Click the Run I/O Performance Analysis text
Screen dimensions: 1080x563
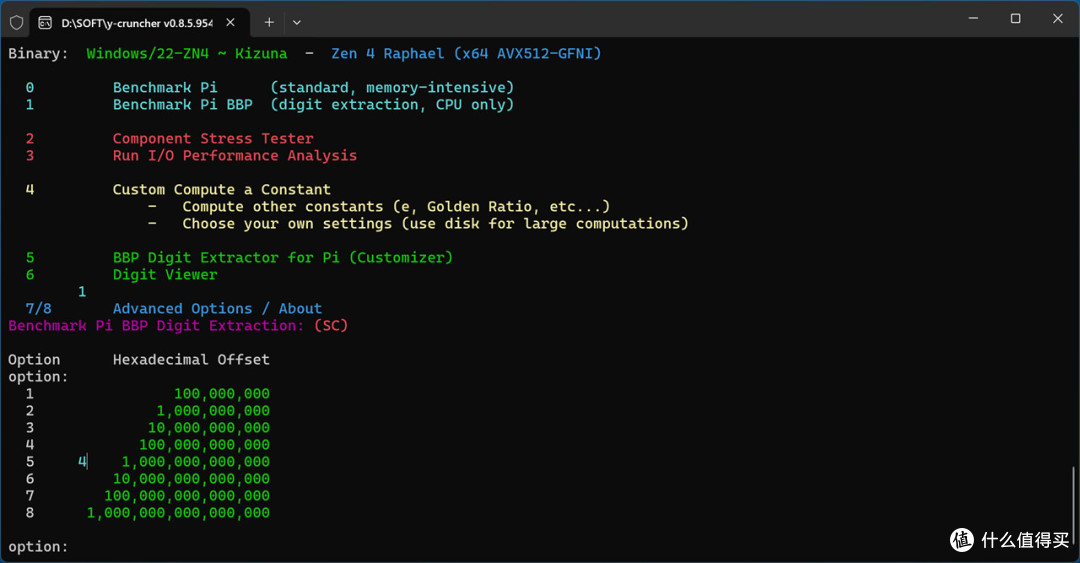pos(235,156)
